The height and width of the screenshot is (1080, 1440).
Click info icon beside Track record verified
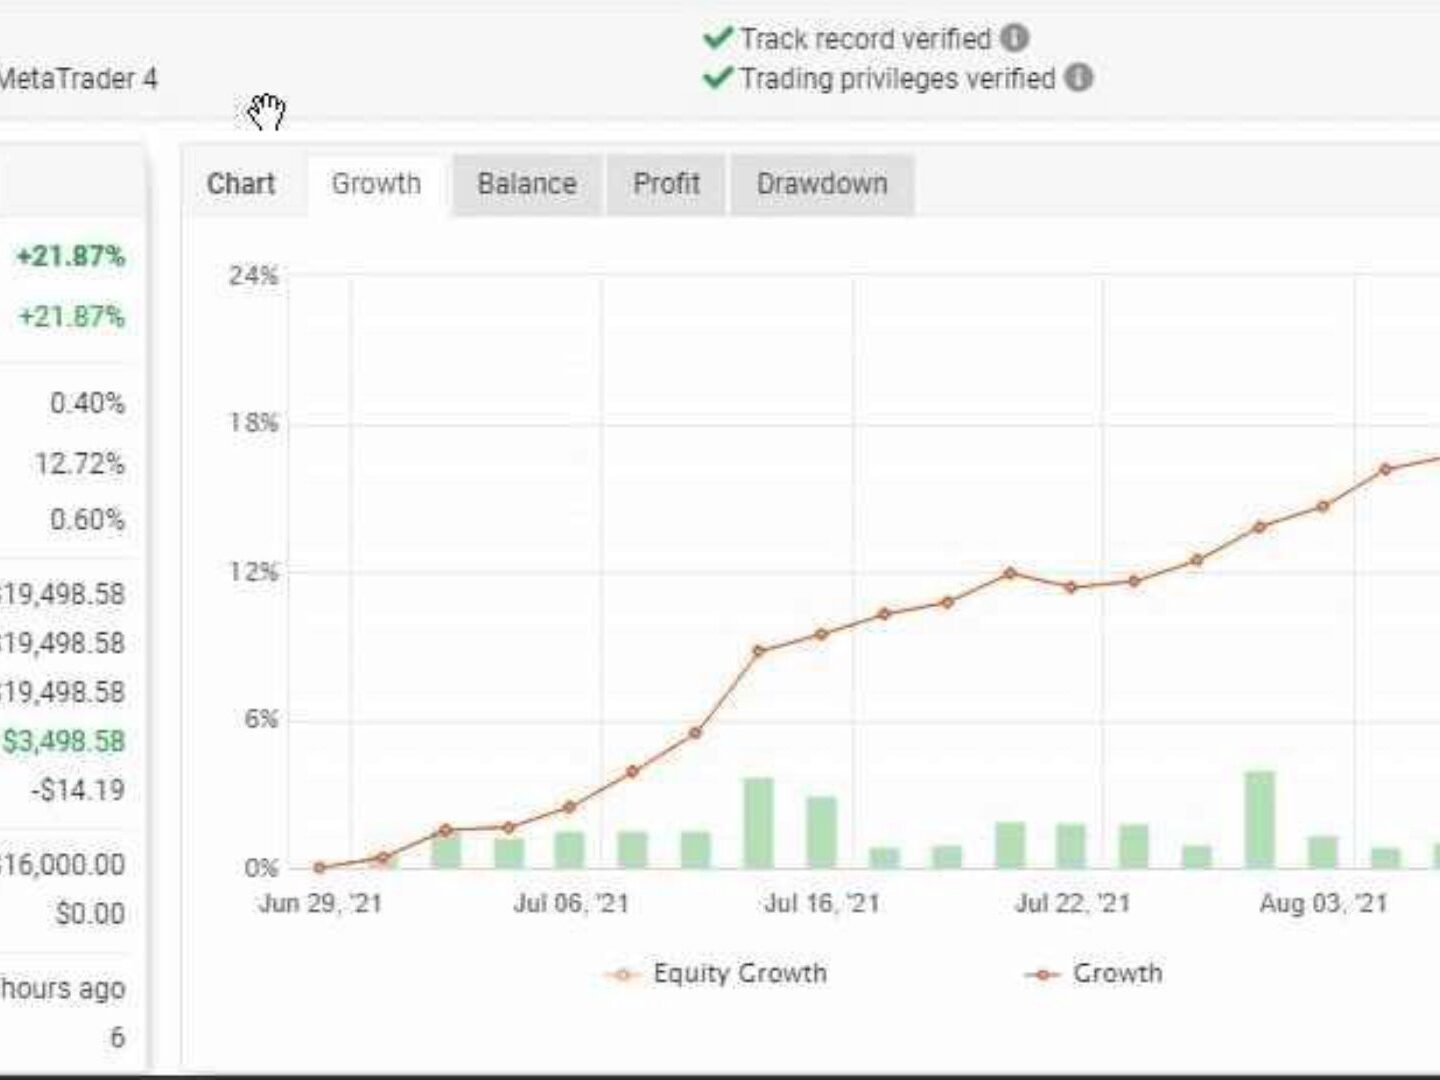pos(1014,39)
